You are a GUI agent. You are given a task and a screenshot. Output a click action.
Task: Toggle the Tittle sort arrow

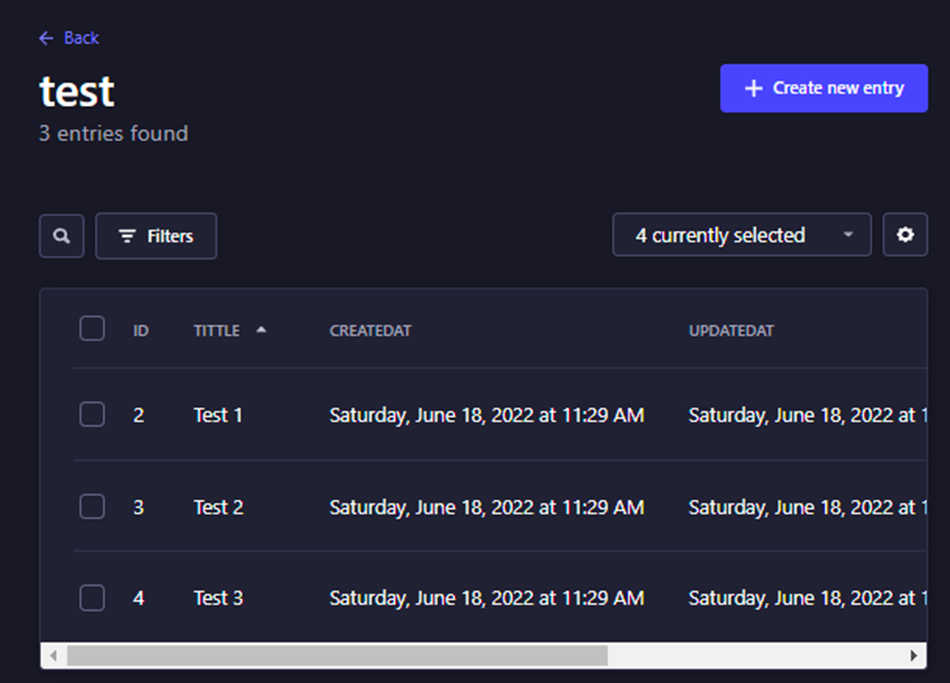coord(261,329)
